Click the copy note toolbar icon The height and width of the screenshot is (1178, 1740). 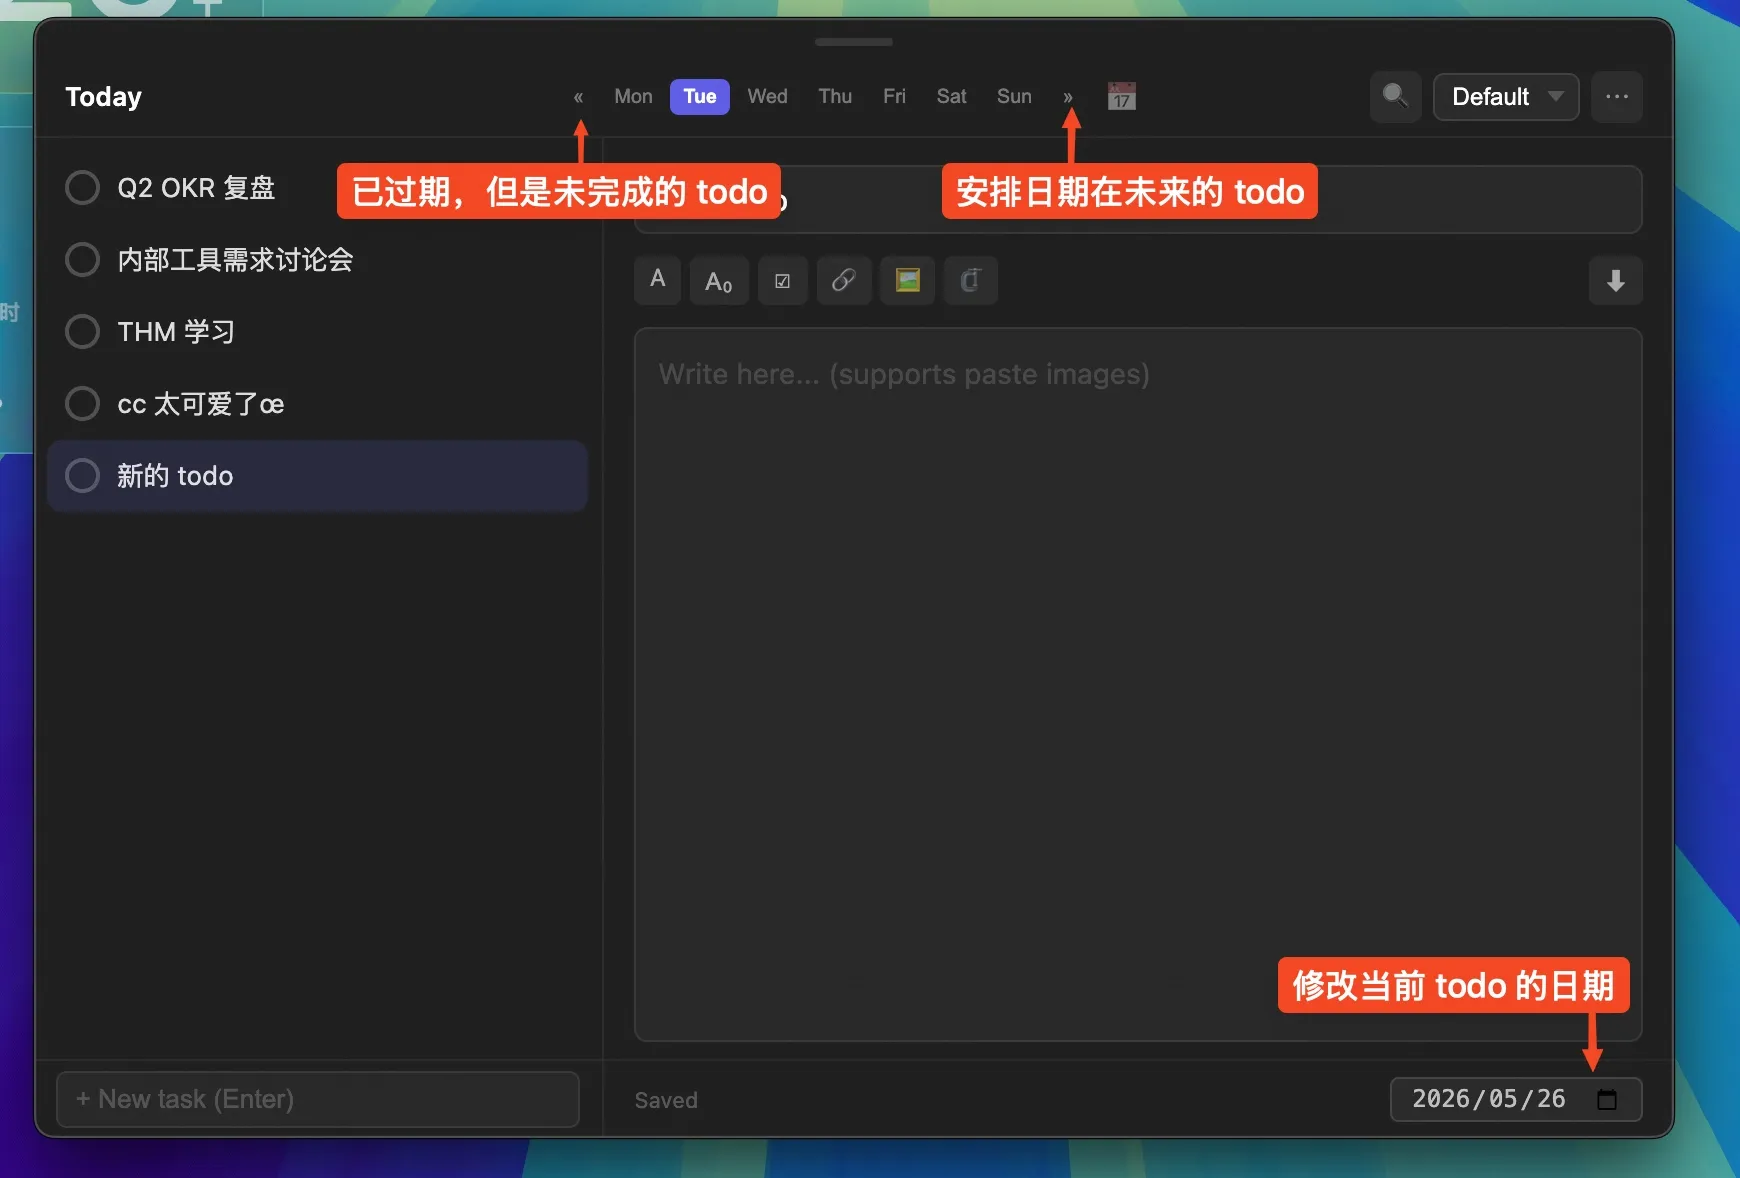970,281
